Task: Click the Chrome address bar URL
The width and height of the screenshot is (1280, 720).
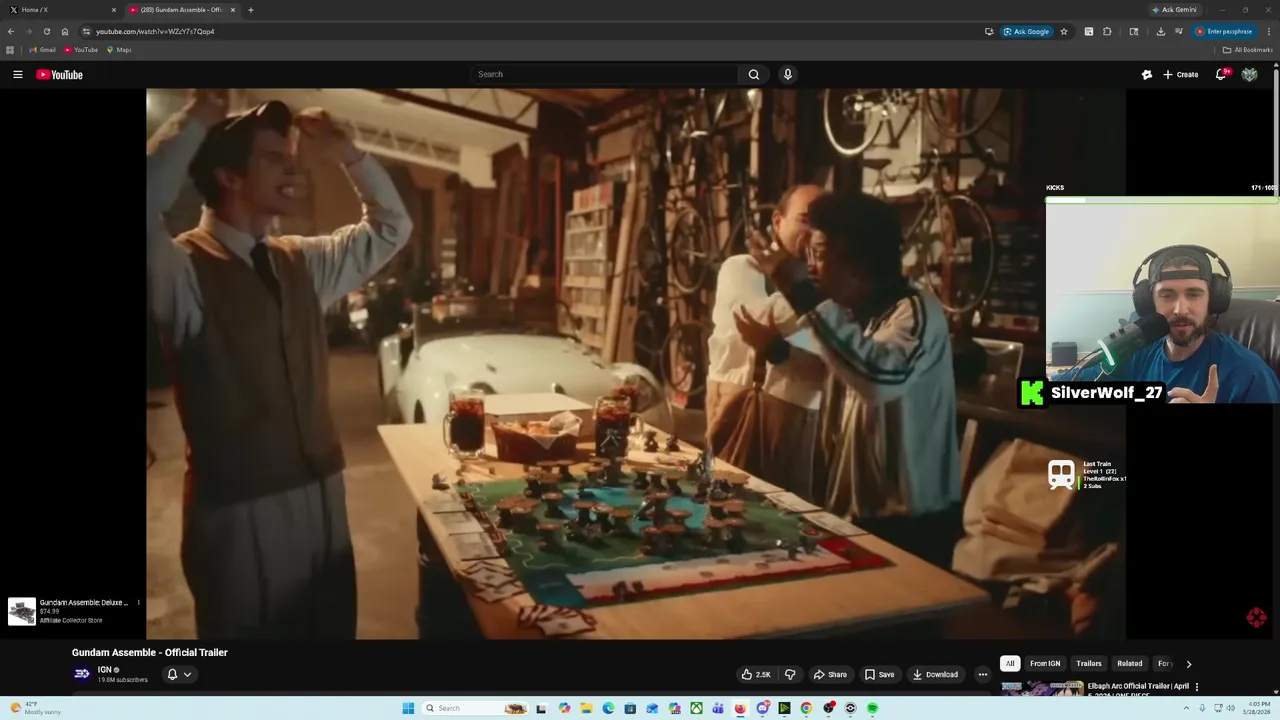Action: pyautogui.click(x=155, y=31)
